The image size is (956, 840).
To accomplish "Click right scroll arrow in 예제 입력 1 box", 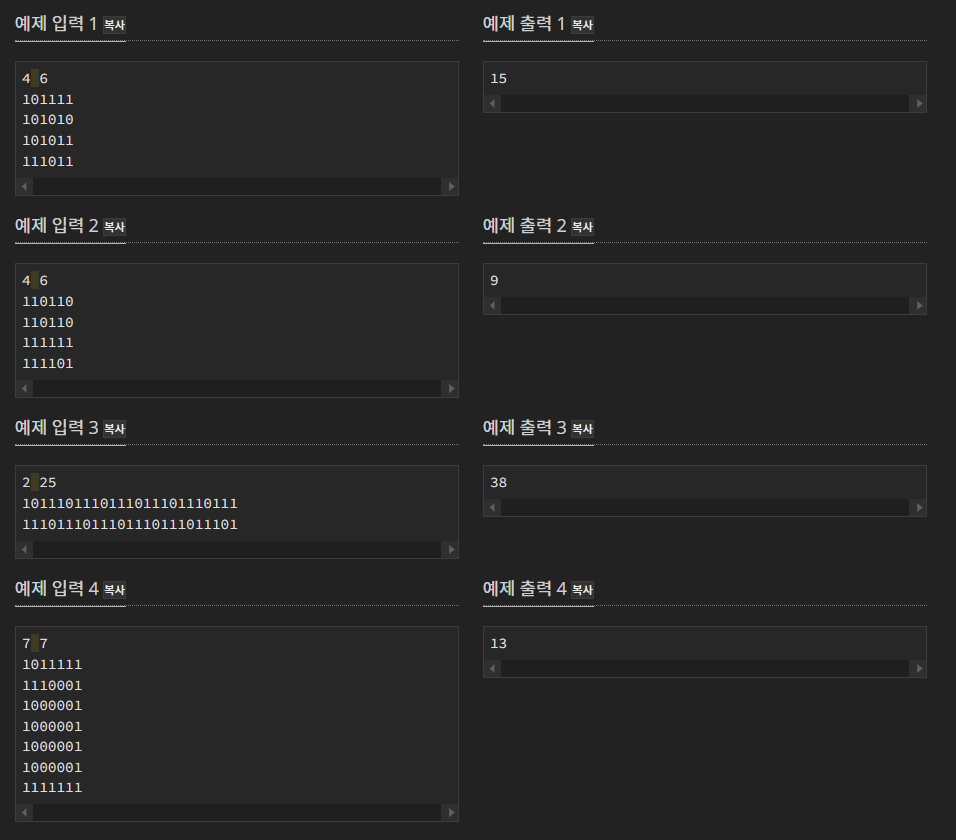I will tap(451, 187).
